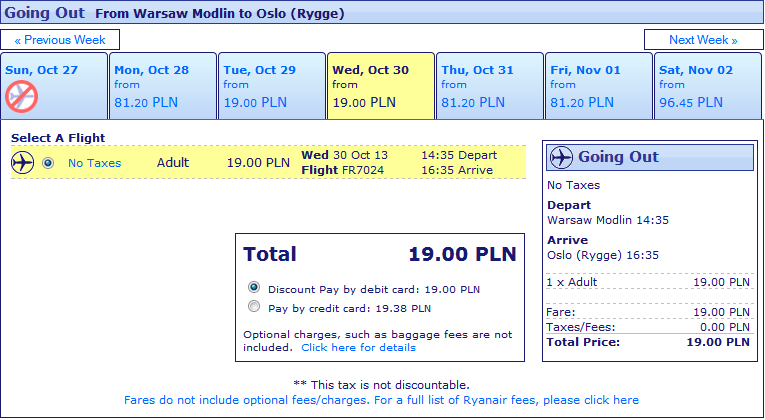Select the FR7024 flight radio button

(48, 163)
